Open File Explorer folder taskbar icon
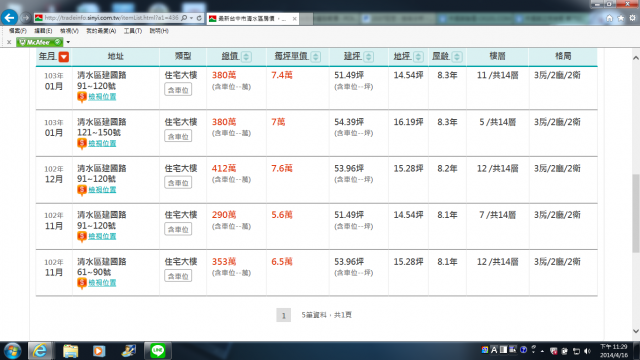 point(70,351)
